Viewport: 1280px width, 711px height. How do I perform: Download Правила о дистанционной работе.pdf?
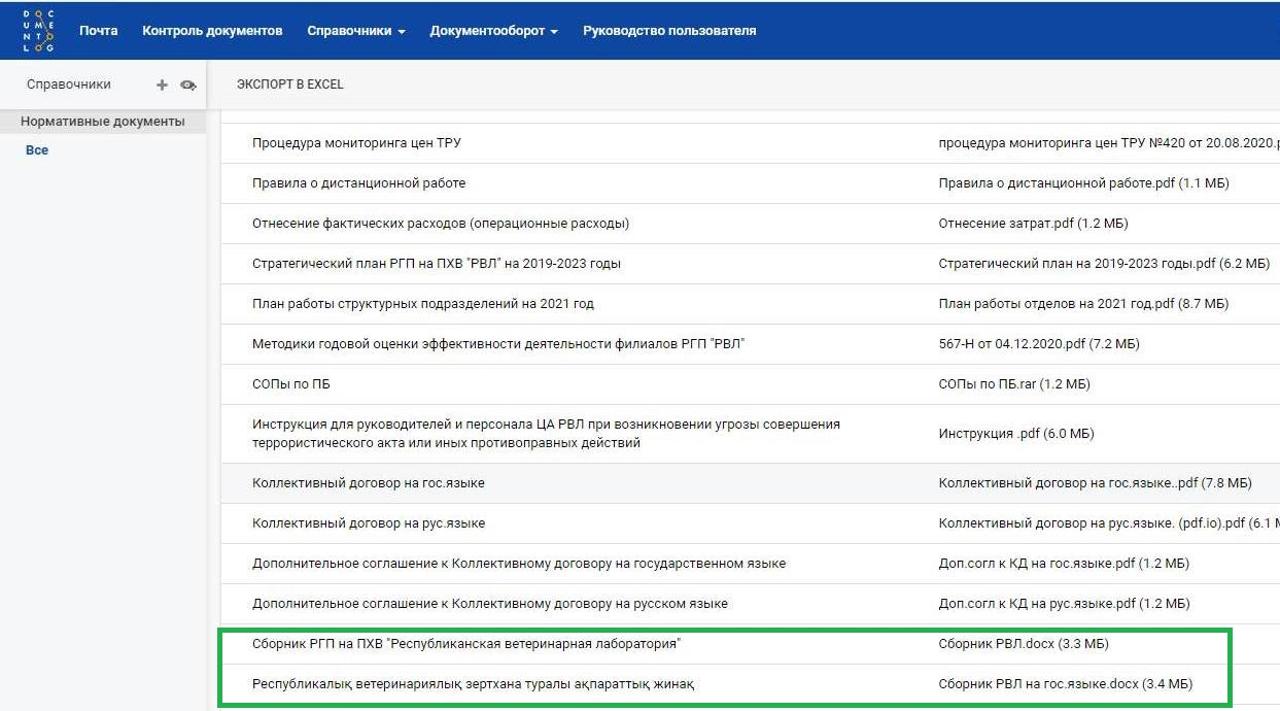[1084, 183]
